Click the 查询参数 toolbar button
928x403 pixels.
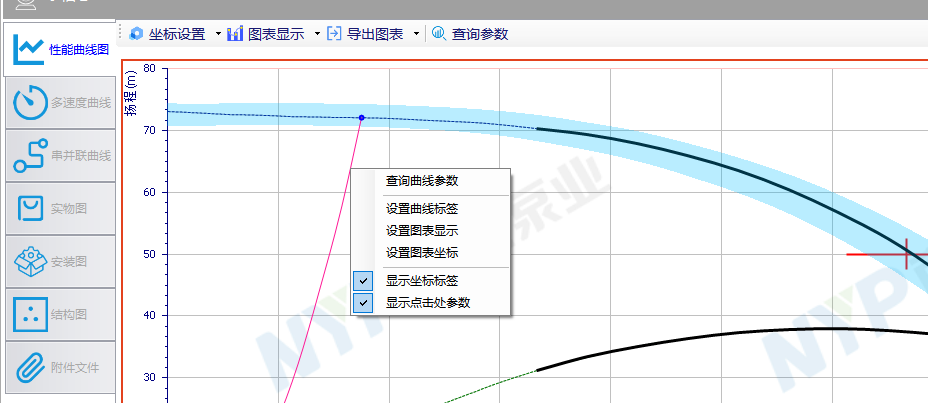click(x=470, y=34)
